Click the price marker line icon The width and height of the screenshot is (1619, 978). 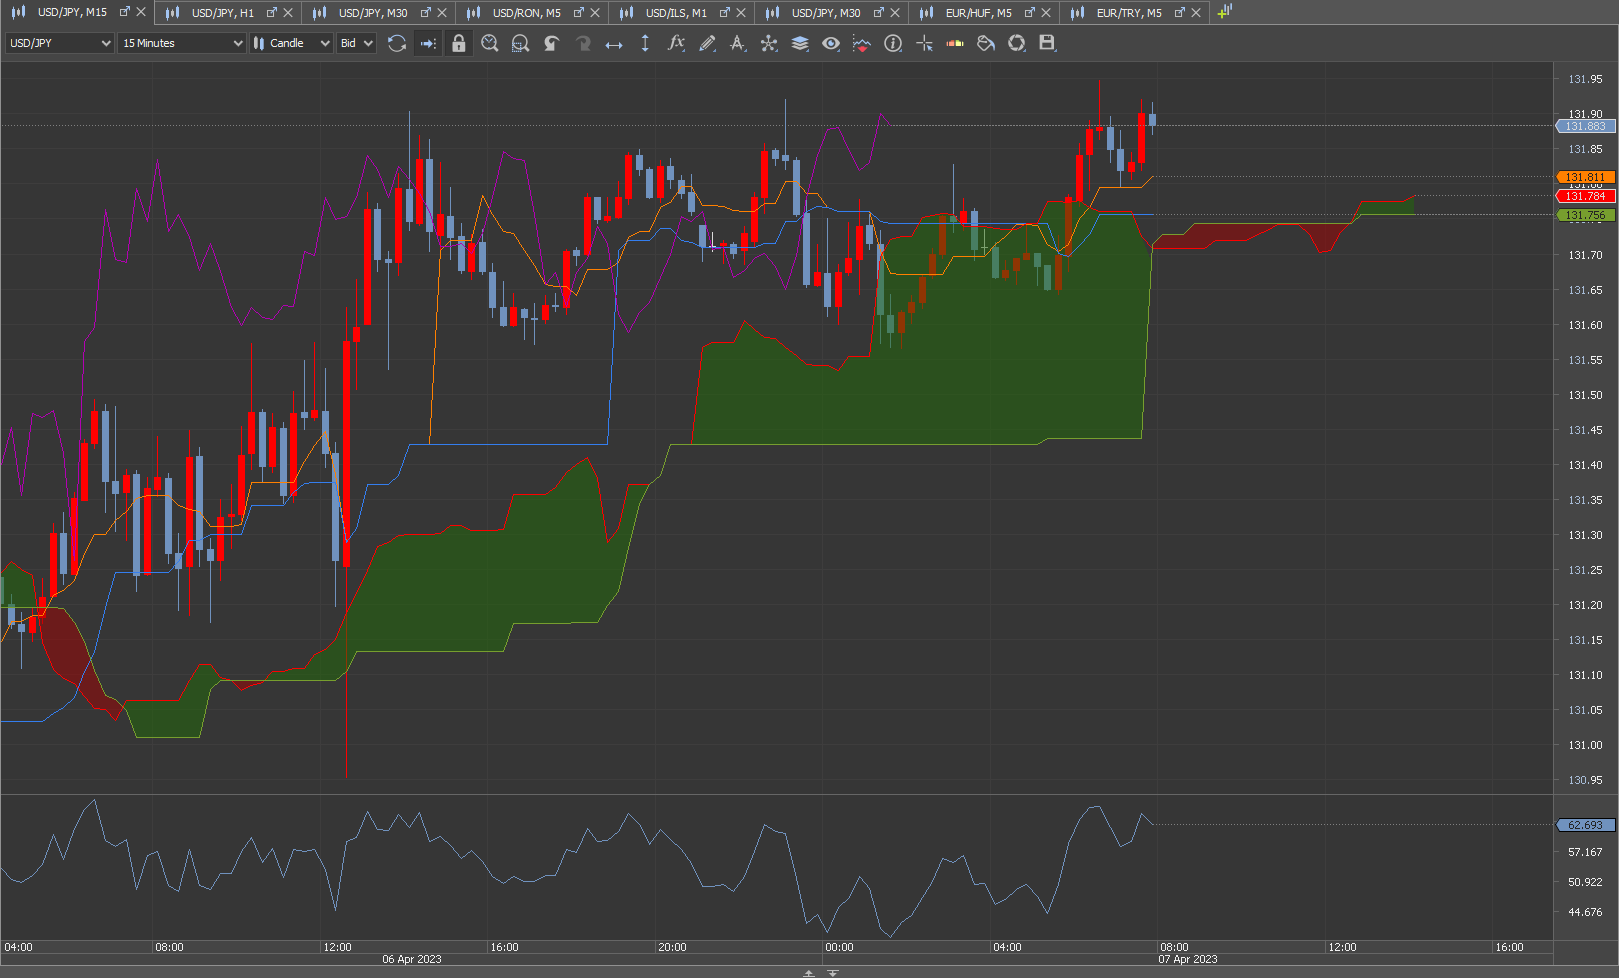[862, 43]
